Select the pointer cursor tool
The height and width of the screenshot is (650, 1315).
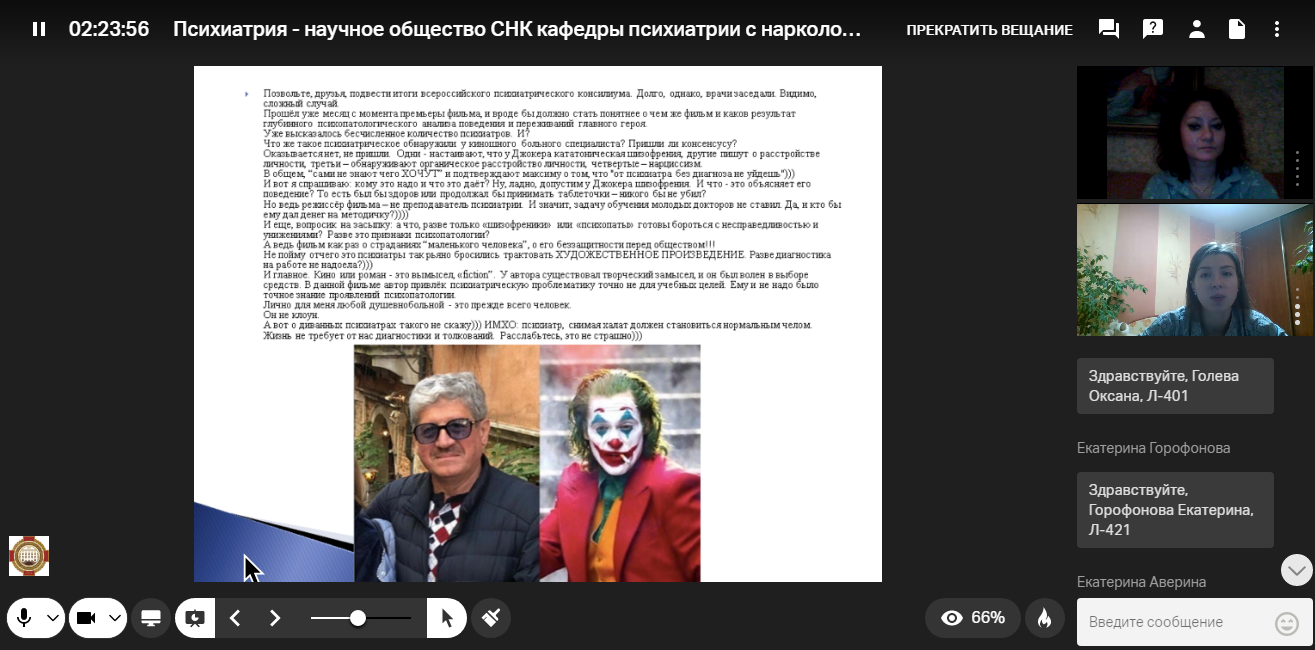coord(446,618)
